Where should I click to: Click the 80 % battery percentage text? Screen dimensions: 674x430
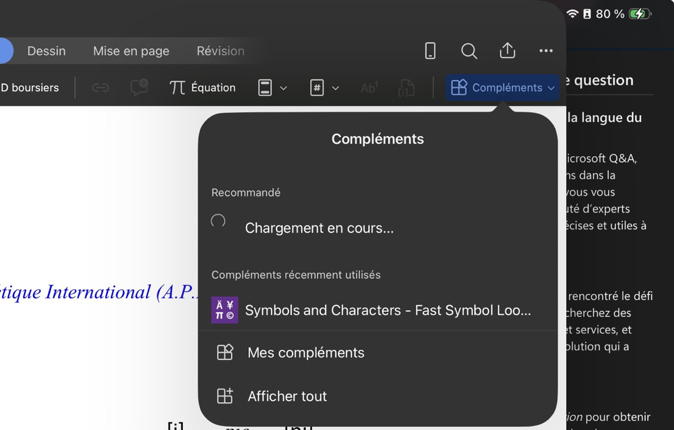pyautogui.click(x=610, y=14)
